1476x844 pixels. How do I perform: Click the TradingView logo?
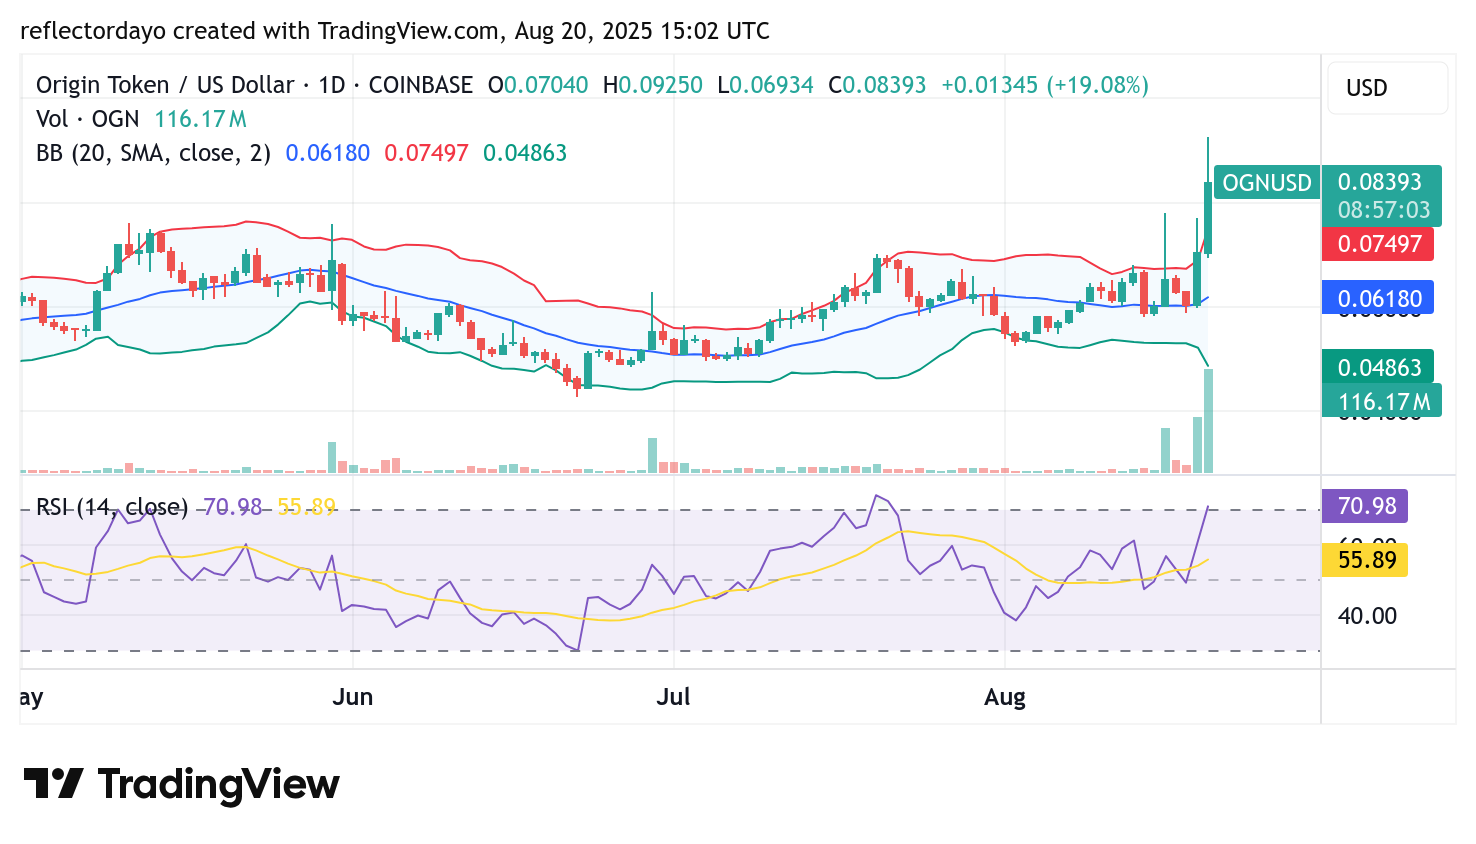pyautogui.click(x=181, y=784)
